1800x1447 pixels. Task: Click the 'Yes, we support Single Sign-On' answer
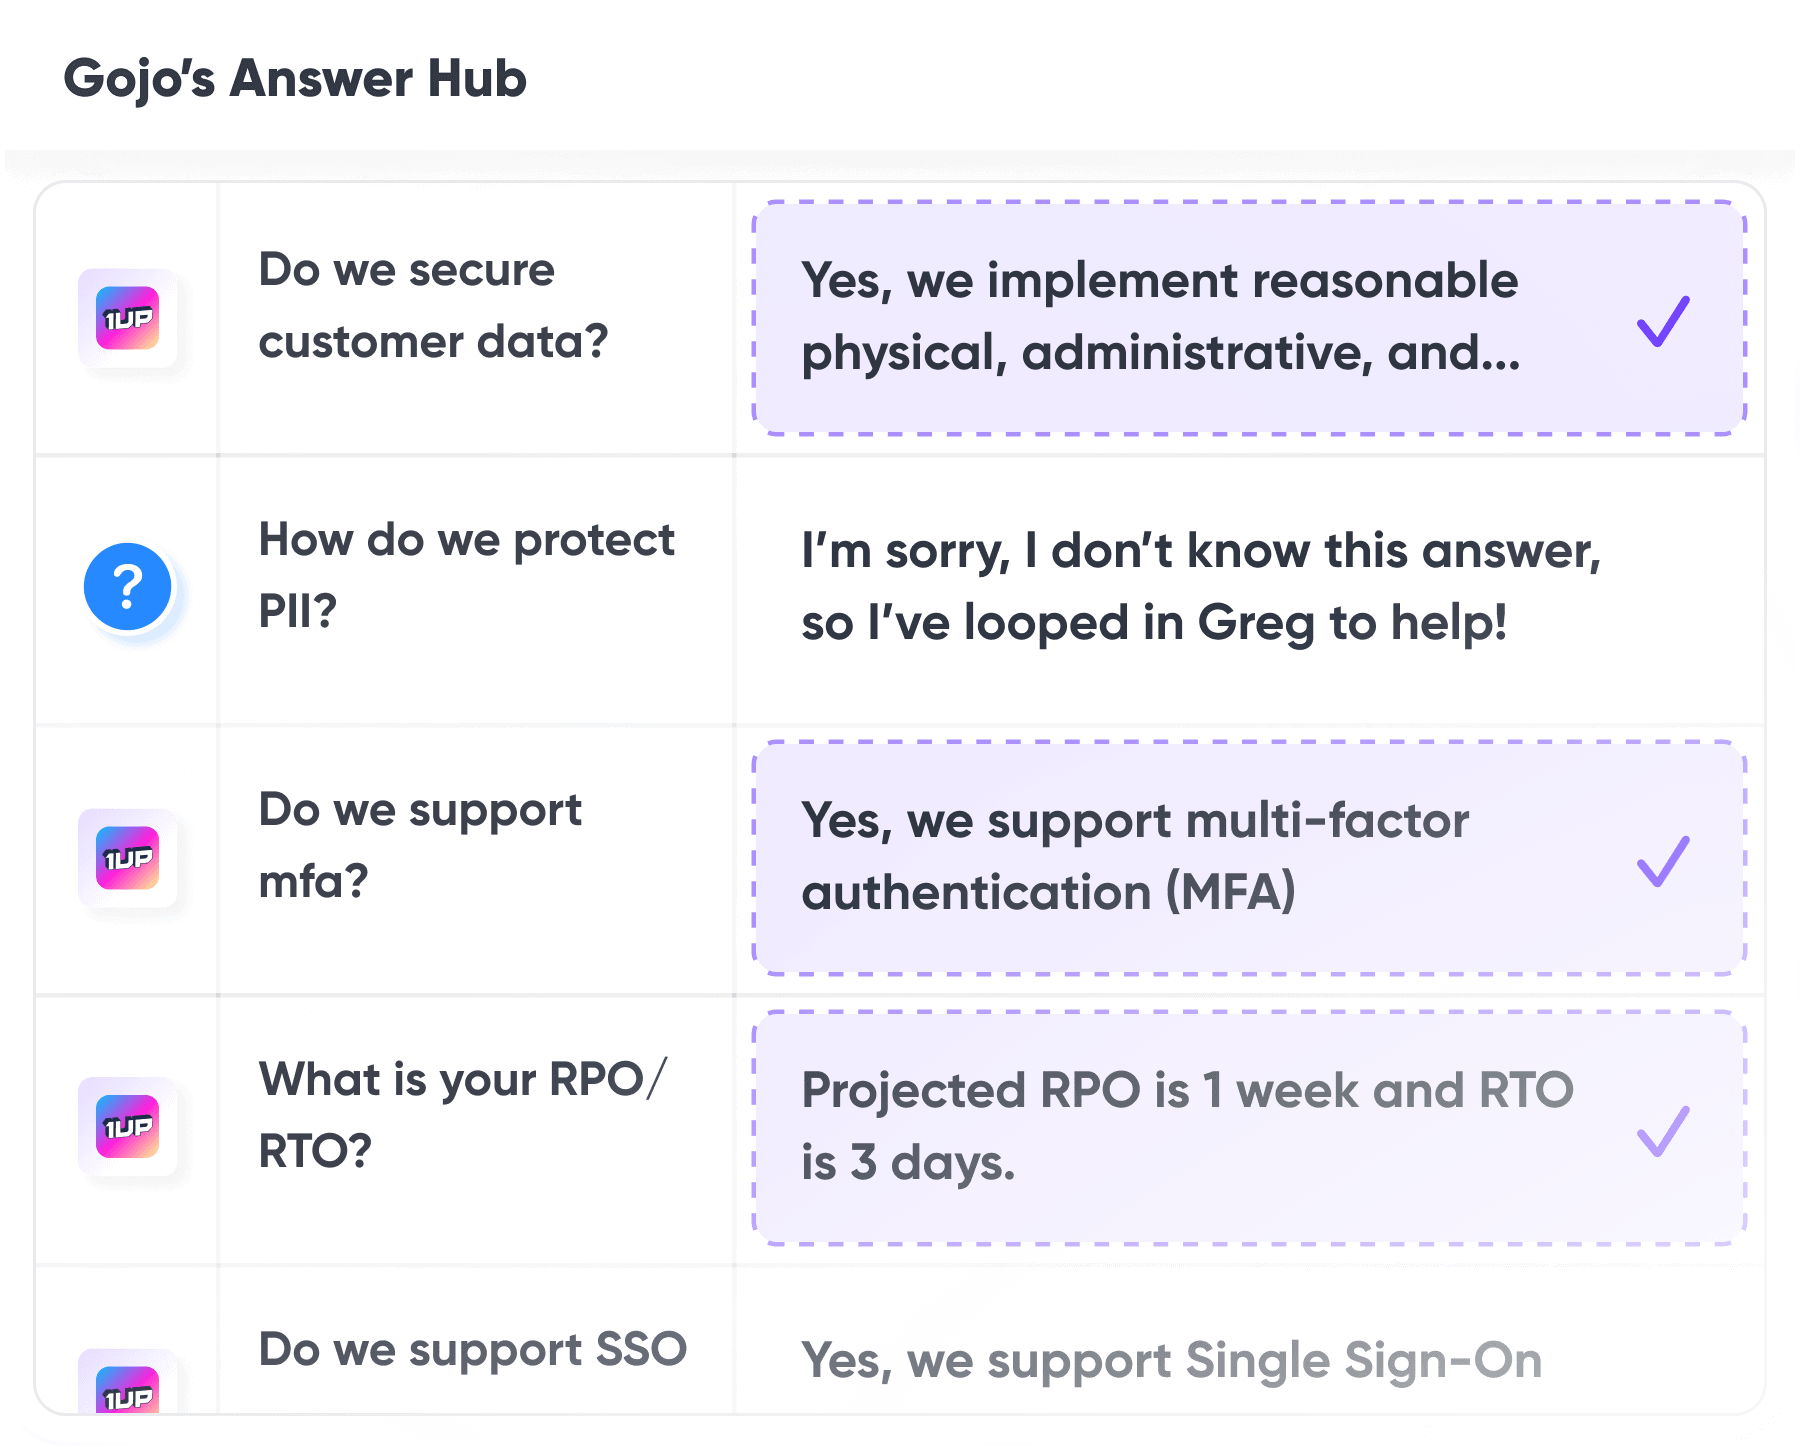[1171, 1362]
